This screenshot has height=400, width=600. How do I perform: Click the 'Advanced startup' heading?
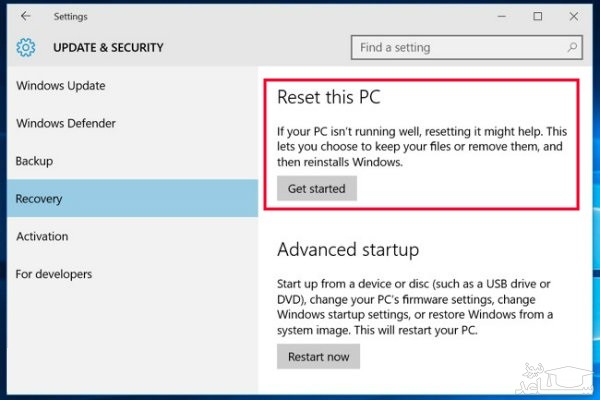(x=347, y=249)
